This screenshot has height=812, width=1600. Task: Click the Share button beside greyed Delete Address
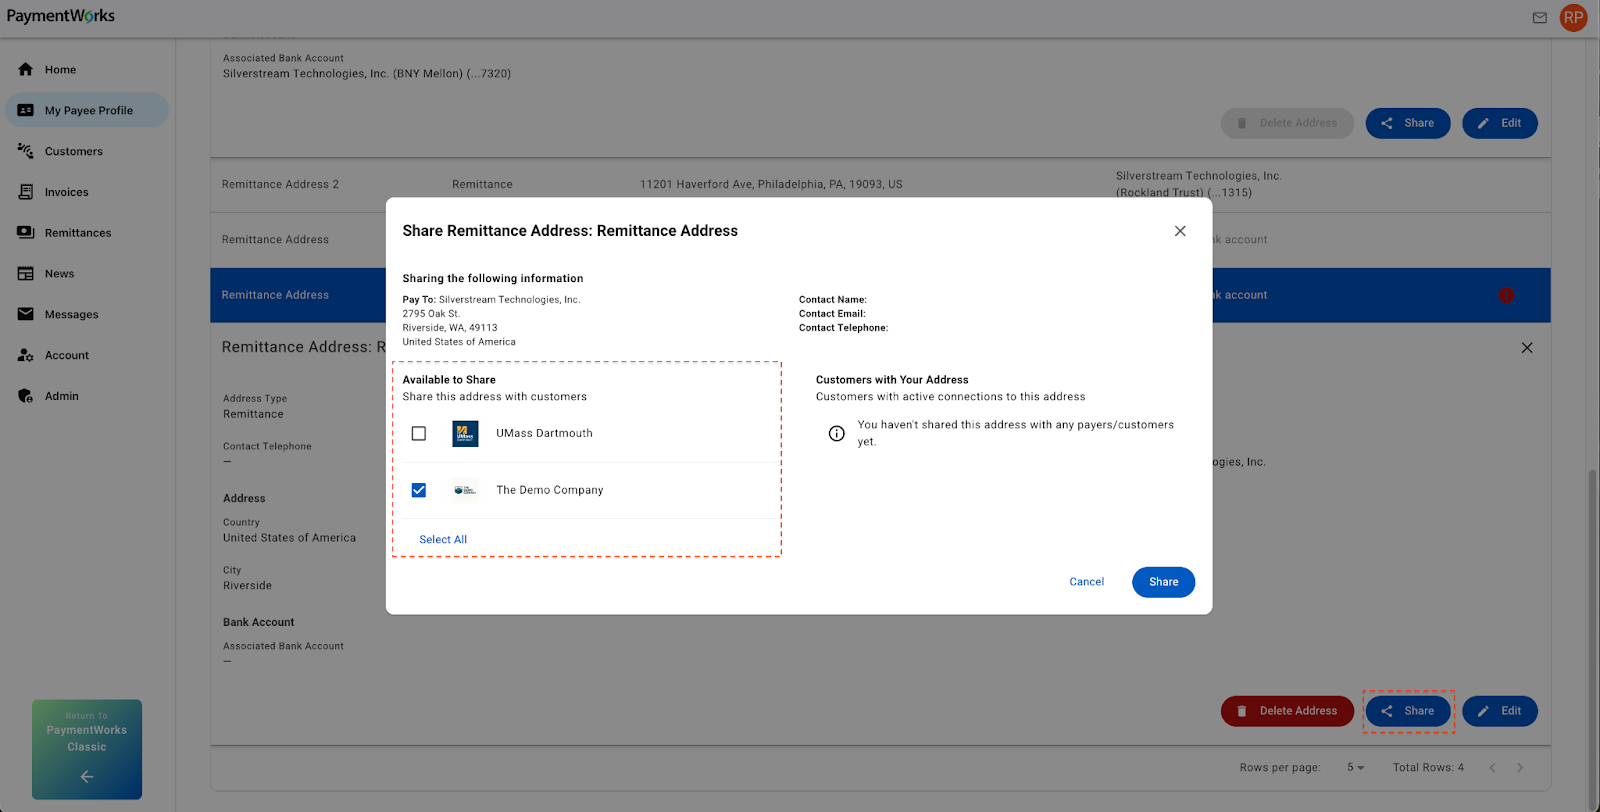(x=1408, y=123)
